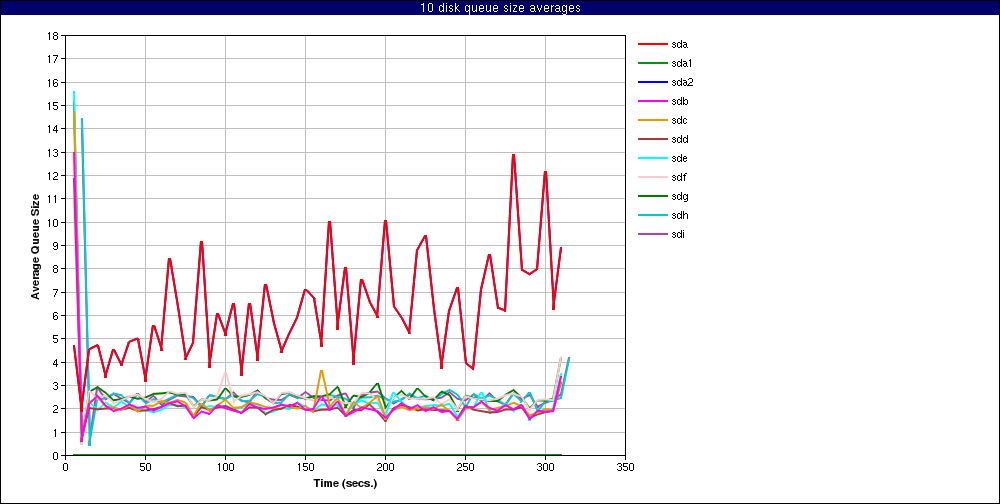Click the brown sdd legend line swatch
Screen dimensions: 1000x504
pos(651,139)
